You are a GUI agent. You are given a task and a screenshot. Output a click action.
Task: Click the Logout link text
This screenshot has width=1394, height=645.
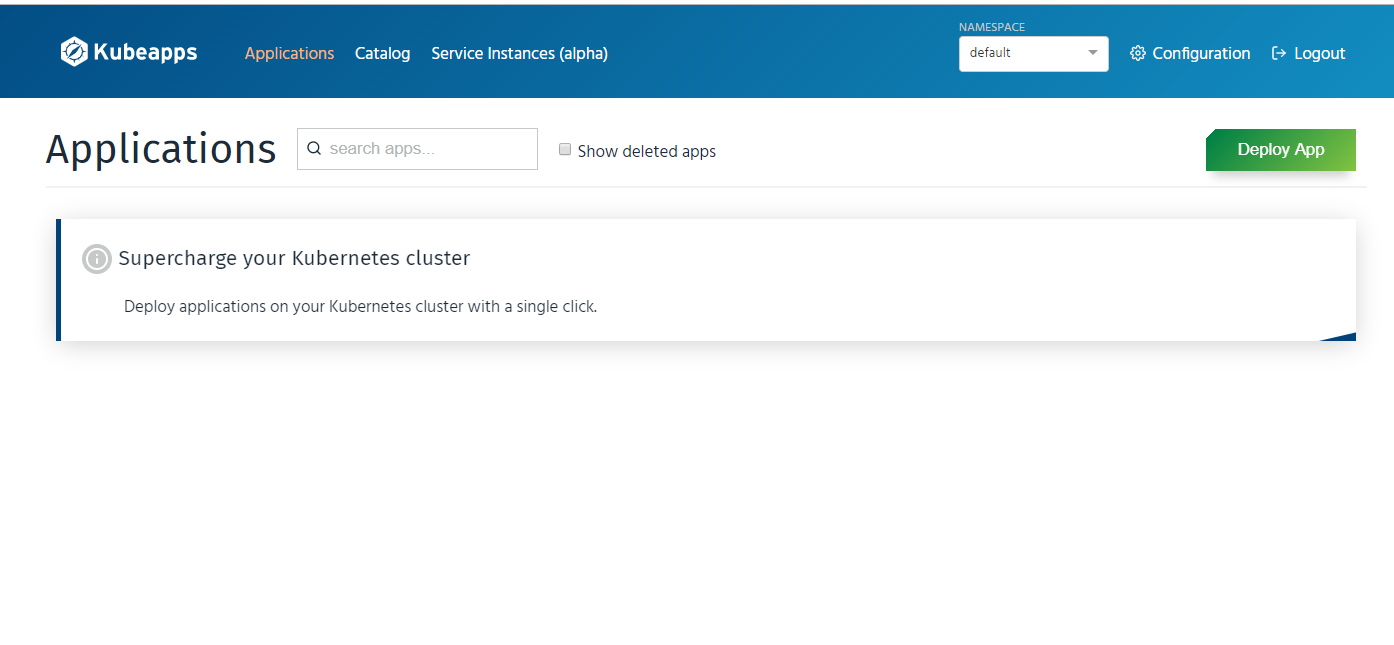tap(1320, 53)
